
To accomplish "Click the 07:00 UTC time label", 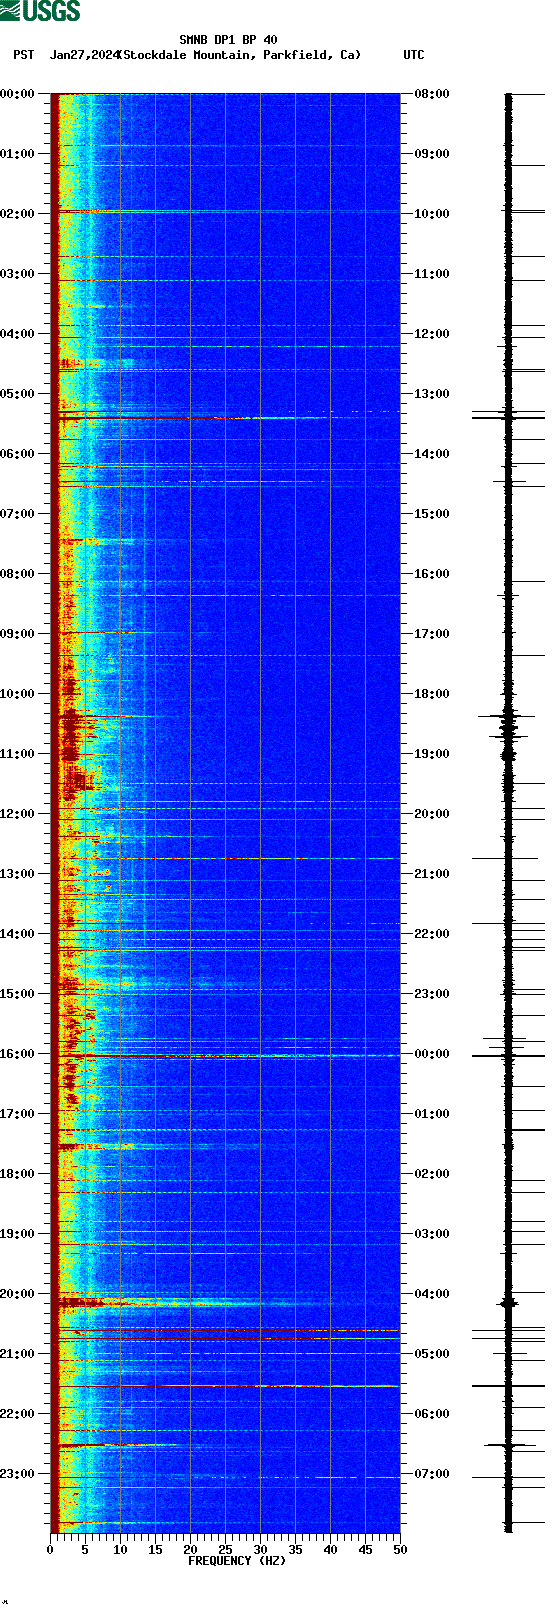I will pyautogui.click(x=431, y=1474).
